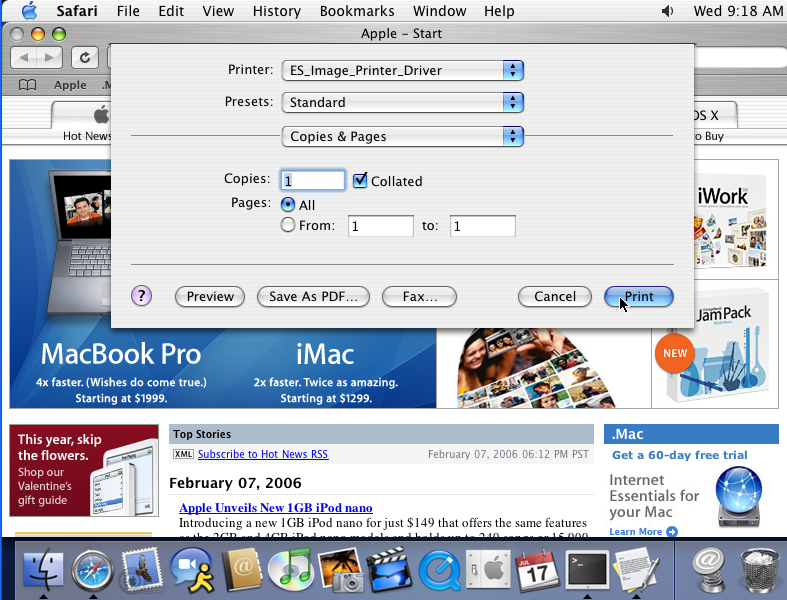Open the Edit menu

pos(171,11)
